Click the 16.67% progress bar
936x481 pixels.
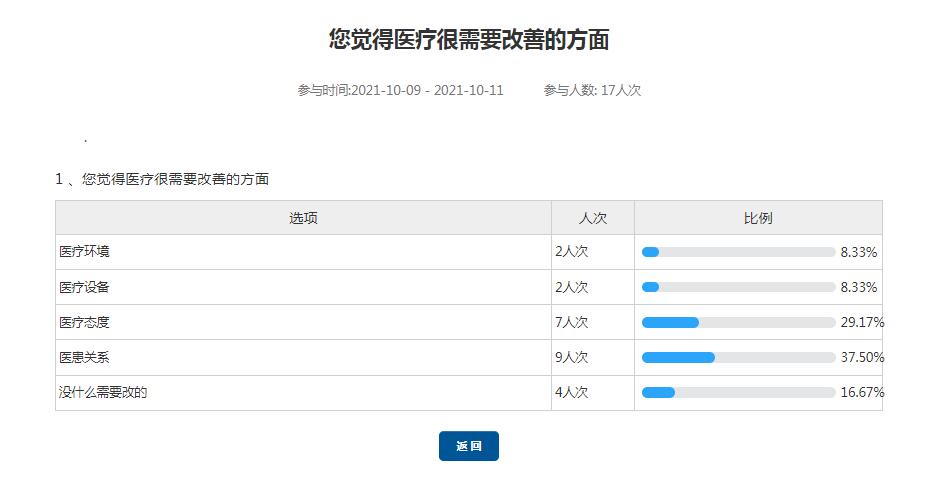point(738,393)
